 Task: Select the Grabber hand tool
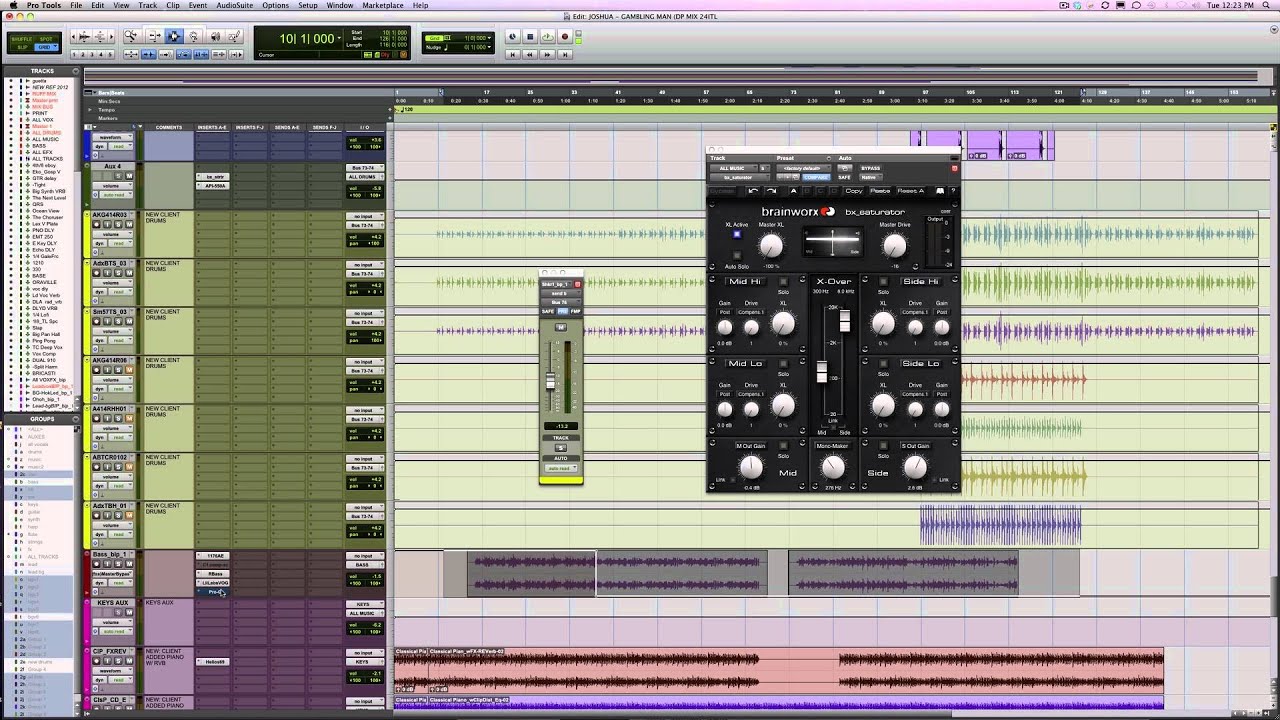pos(194,37)
